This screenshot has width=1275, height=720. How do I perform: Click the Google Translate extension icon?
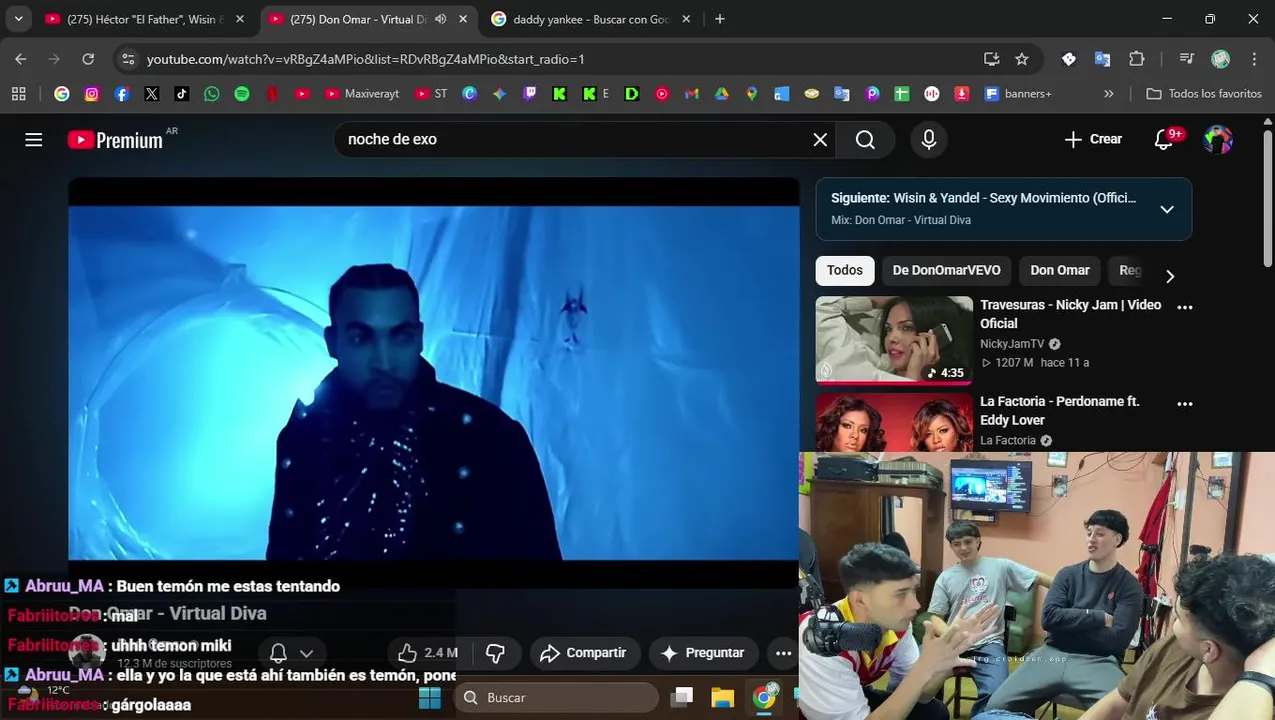[x=1103, y=59]
